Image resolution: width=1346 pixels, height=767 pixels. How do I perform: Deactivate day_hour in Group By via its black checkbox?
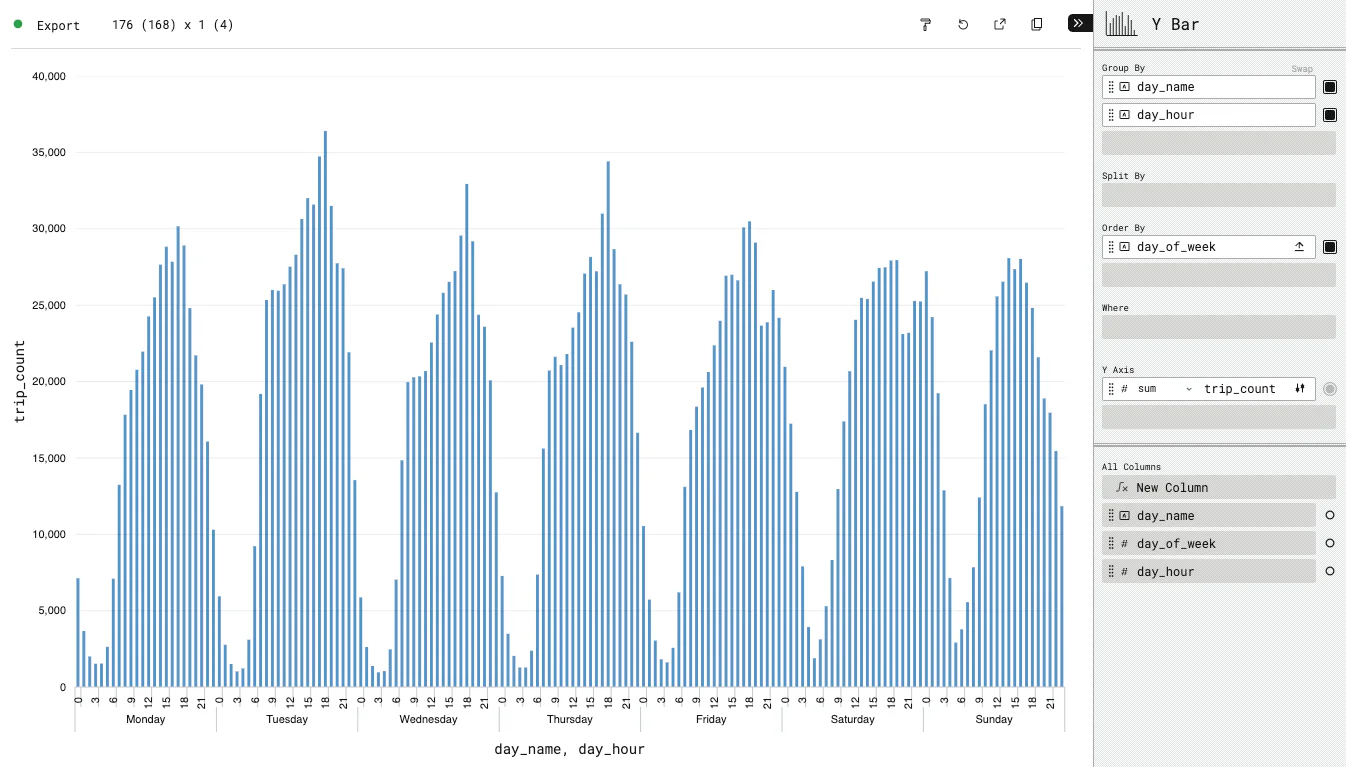point(1330,115)
